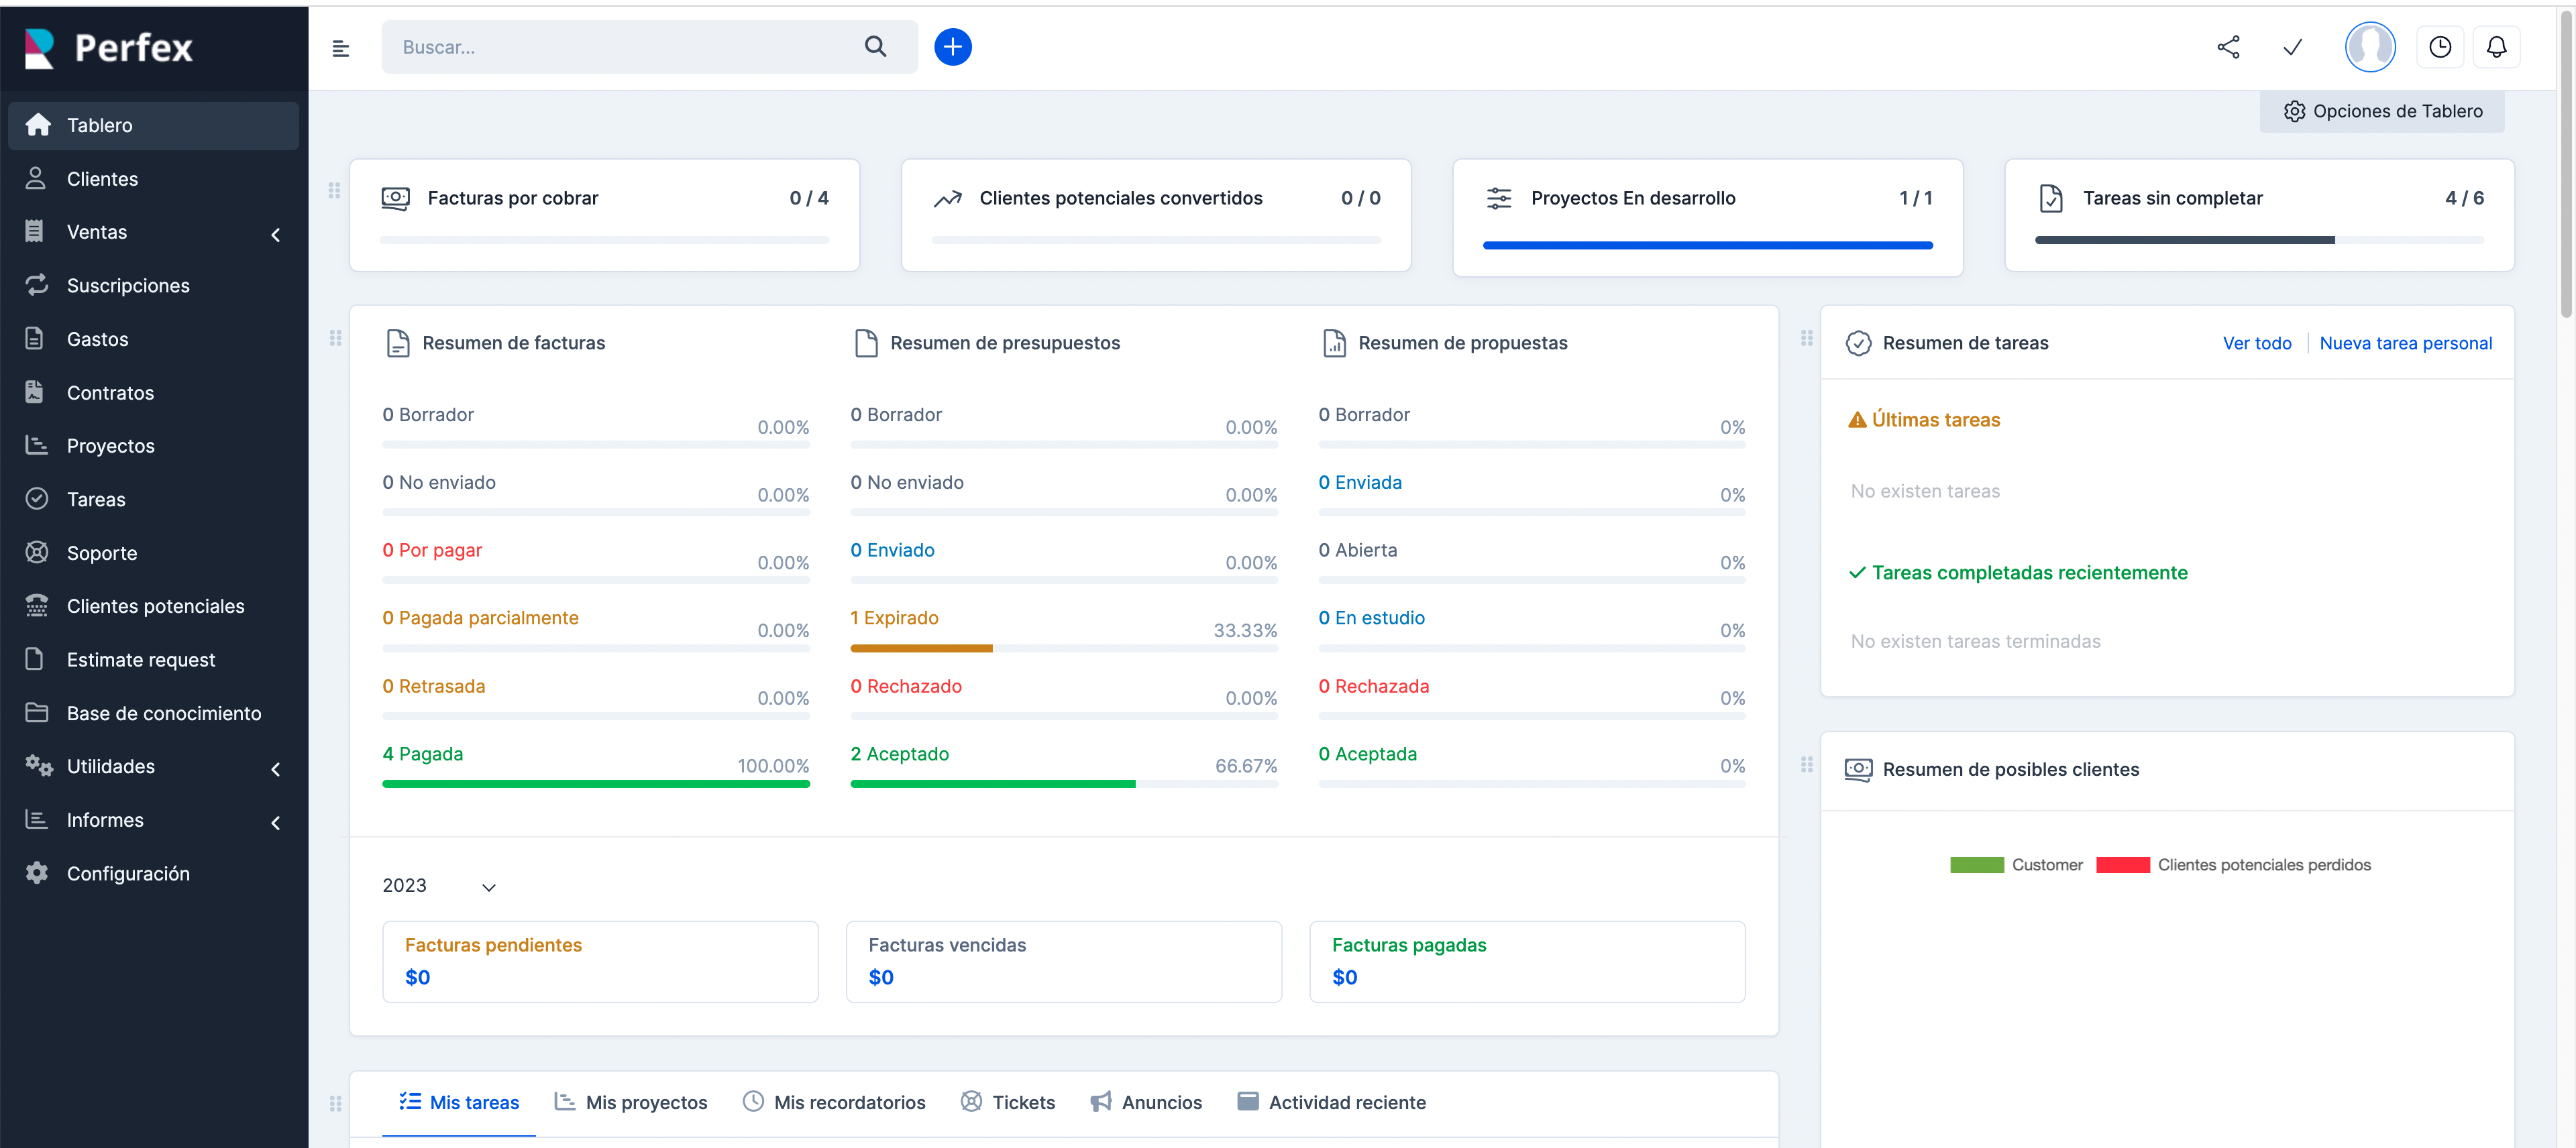Focus the Buscar search field
2576x1148 pixels.
tap(620, 47)
